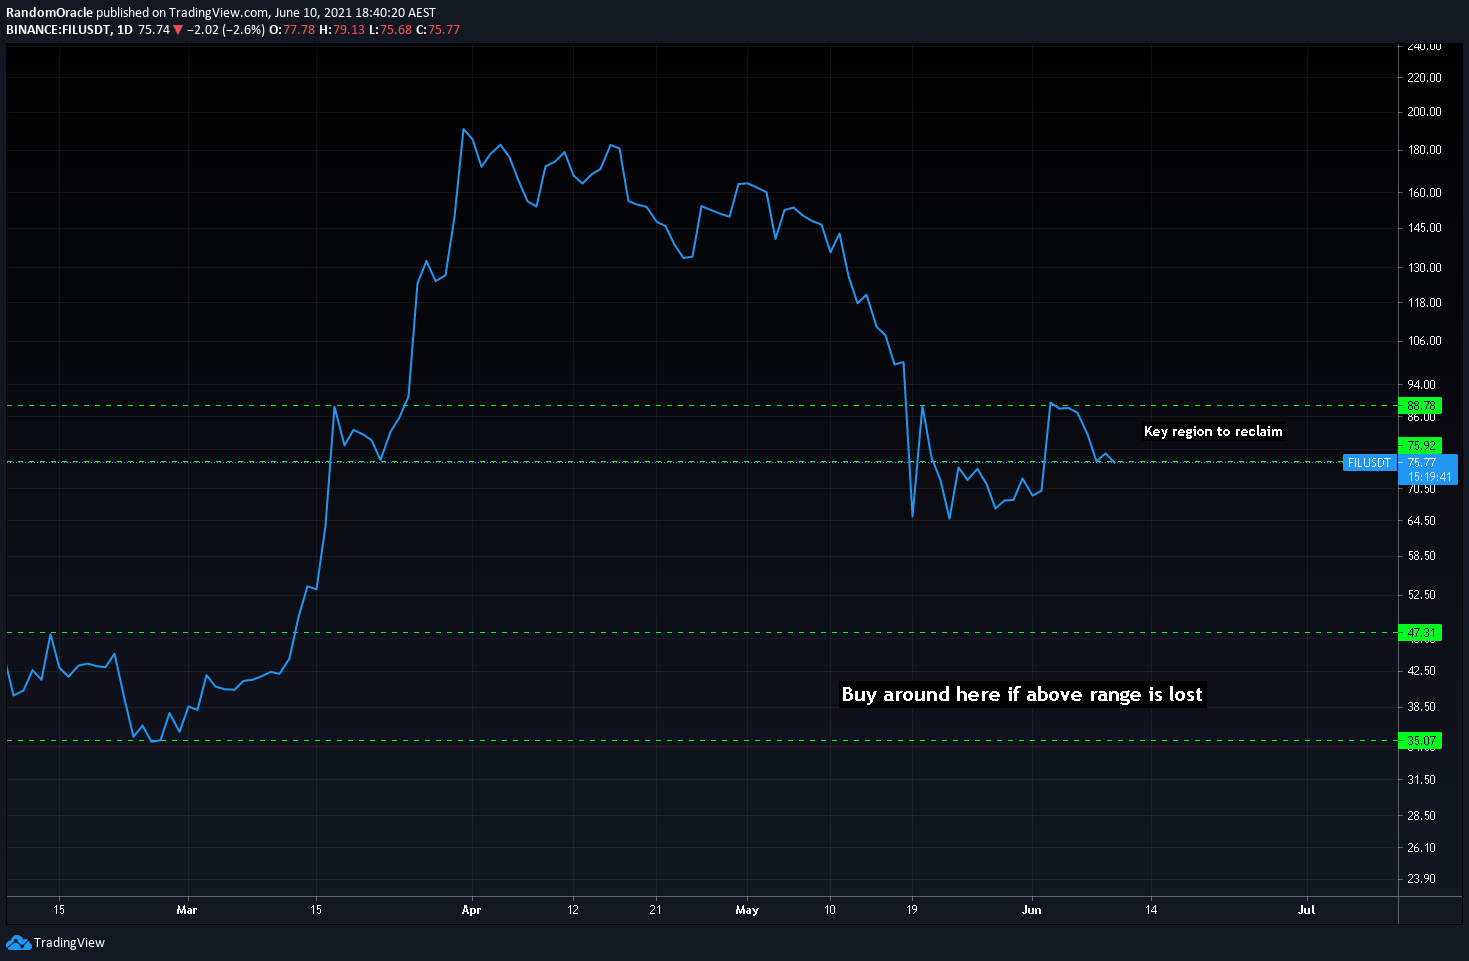The height and width of the screenshot is (961, 1469).
Task: Click the 58.50 price axis value
Action: pos(1421,556)
